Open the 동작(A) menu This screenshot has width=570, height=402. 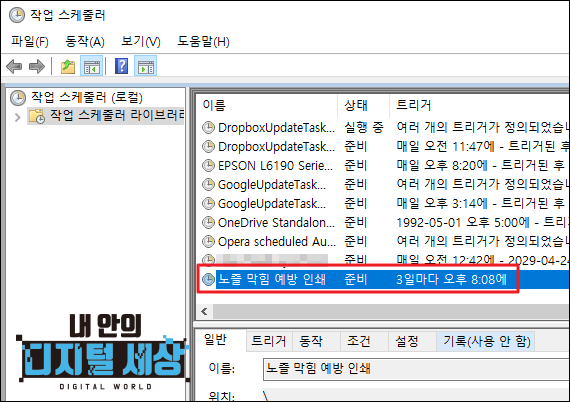tap(85, 41)
